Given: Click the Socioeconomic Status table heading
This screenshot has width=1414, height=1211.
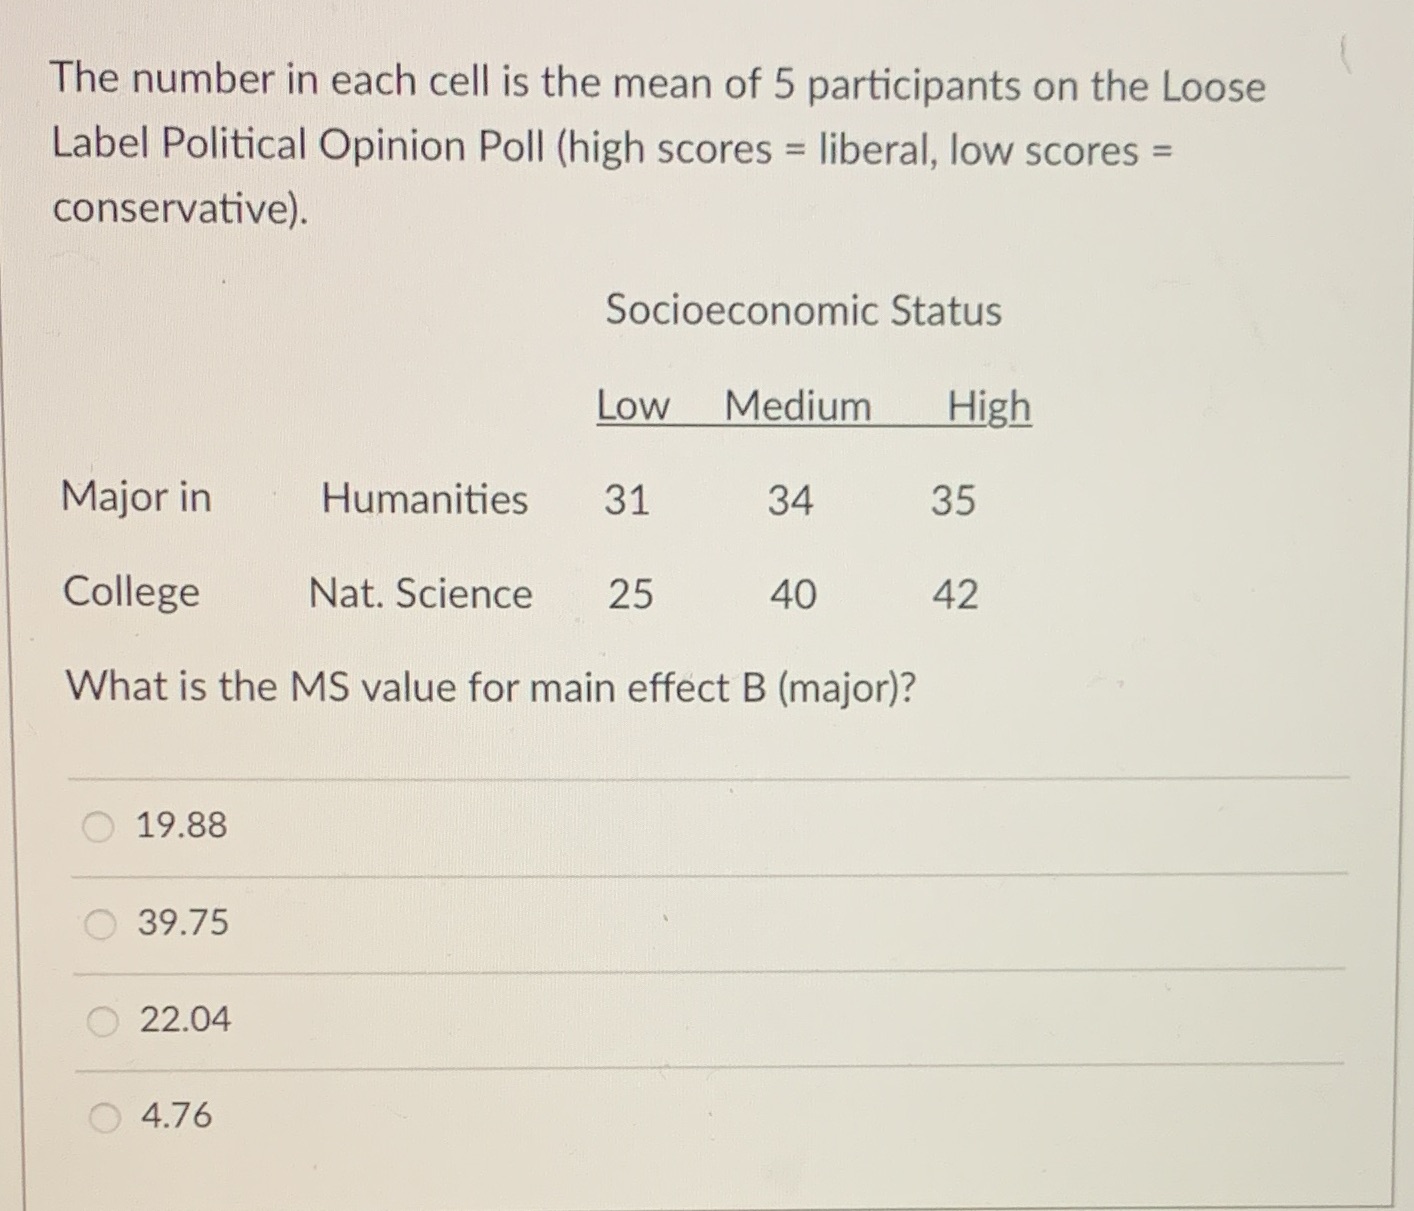Looking at the screenshot, I should [x=803, y=311].
